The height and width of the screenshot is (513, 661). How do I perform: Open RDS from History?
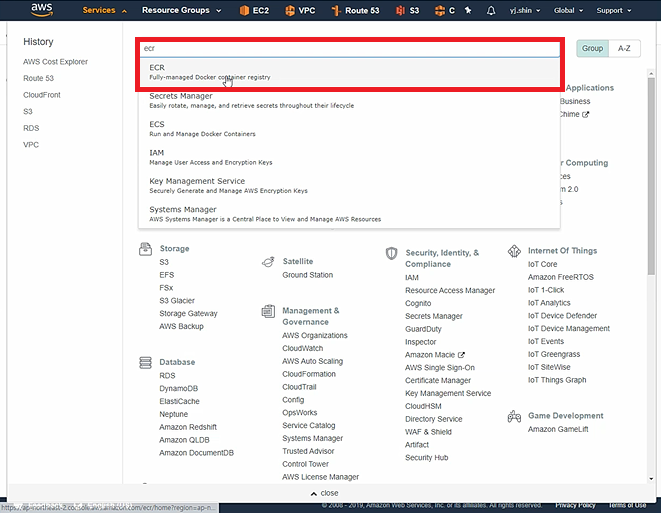(x=31, y=128)
